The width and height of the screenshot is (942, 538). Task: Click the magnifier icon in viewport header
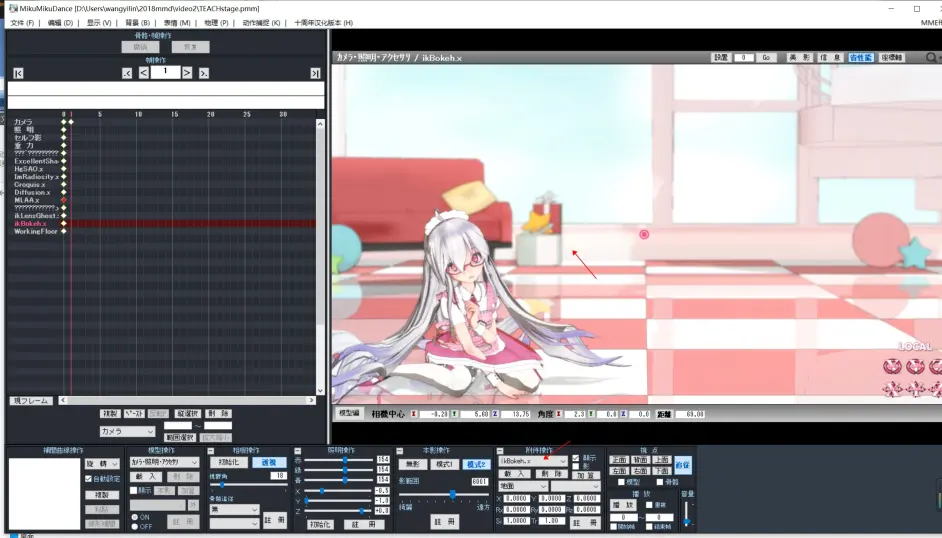click(x=931, y=57)
